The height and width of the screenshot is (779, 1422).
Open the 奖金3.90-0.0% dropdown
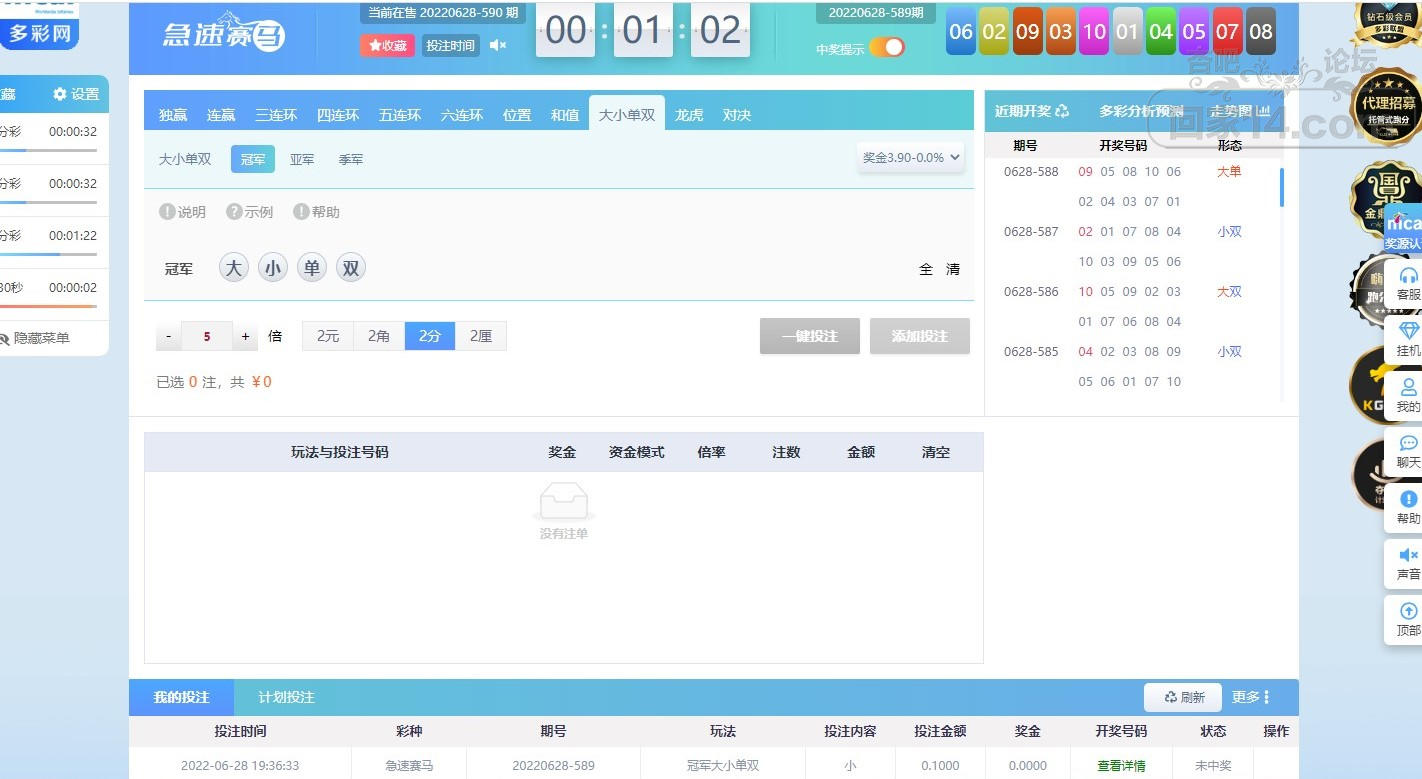tap(911, 157)
